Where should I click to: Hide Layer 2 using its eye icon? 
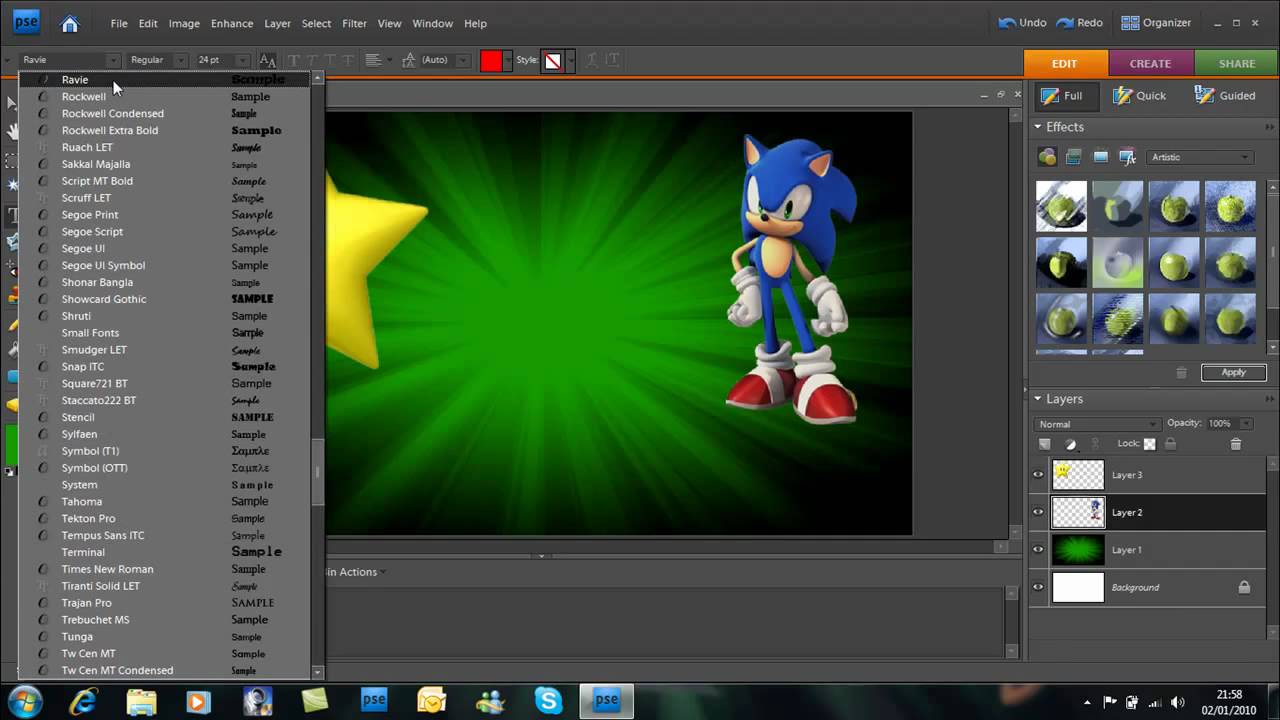(1038, 512)
